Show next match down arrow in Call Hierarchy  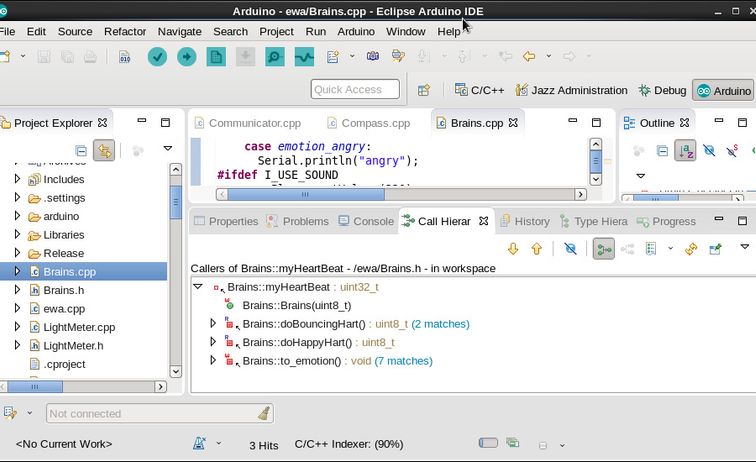[513, 249]
